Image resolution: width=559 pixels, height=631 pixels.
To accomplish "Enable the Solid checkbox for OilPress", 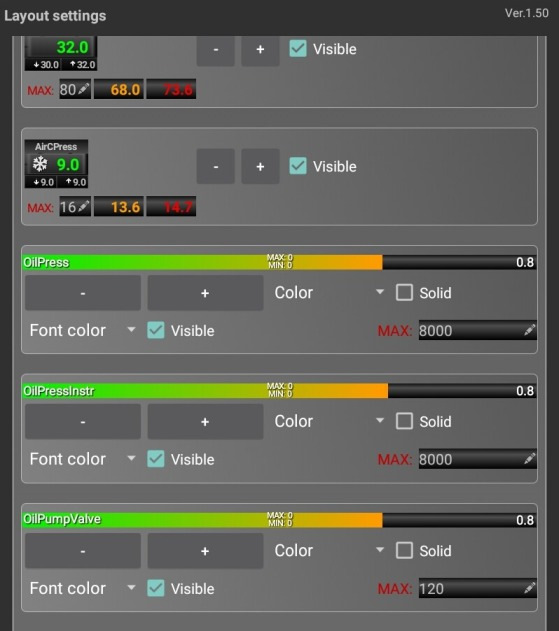I will [404, 293].
